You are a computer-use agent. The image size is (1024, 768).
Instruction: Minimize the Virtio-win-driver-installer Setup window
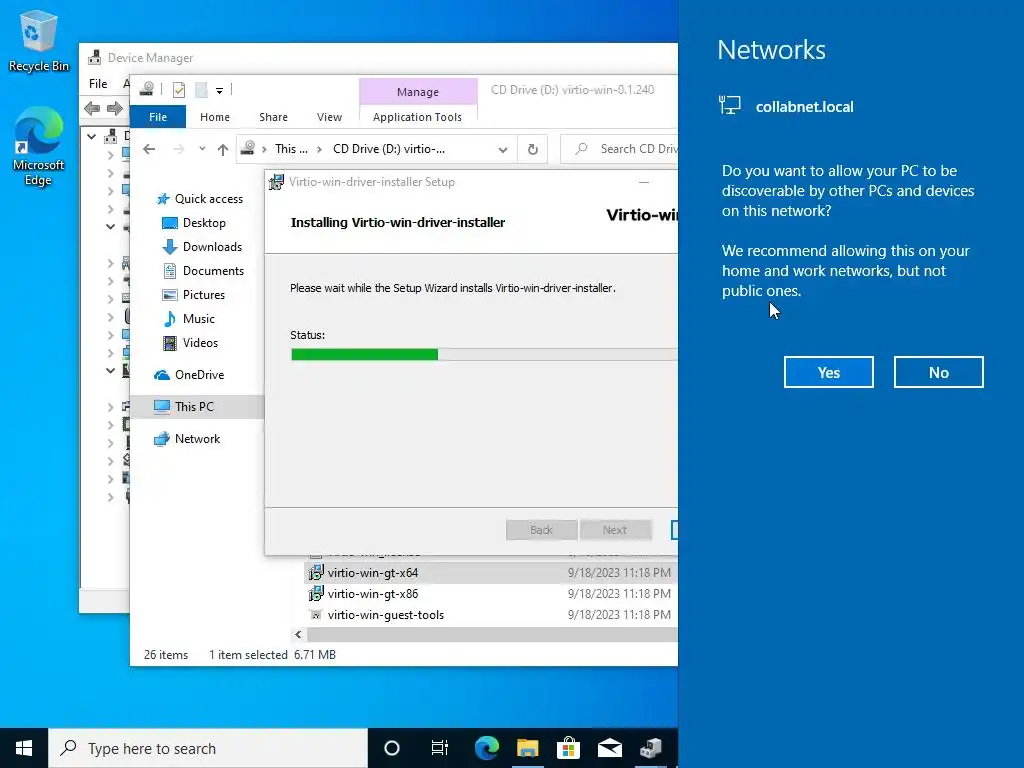[x=644, y=182]
